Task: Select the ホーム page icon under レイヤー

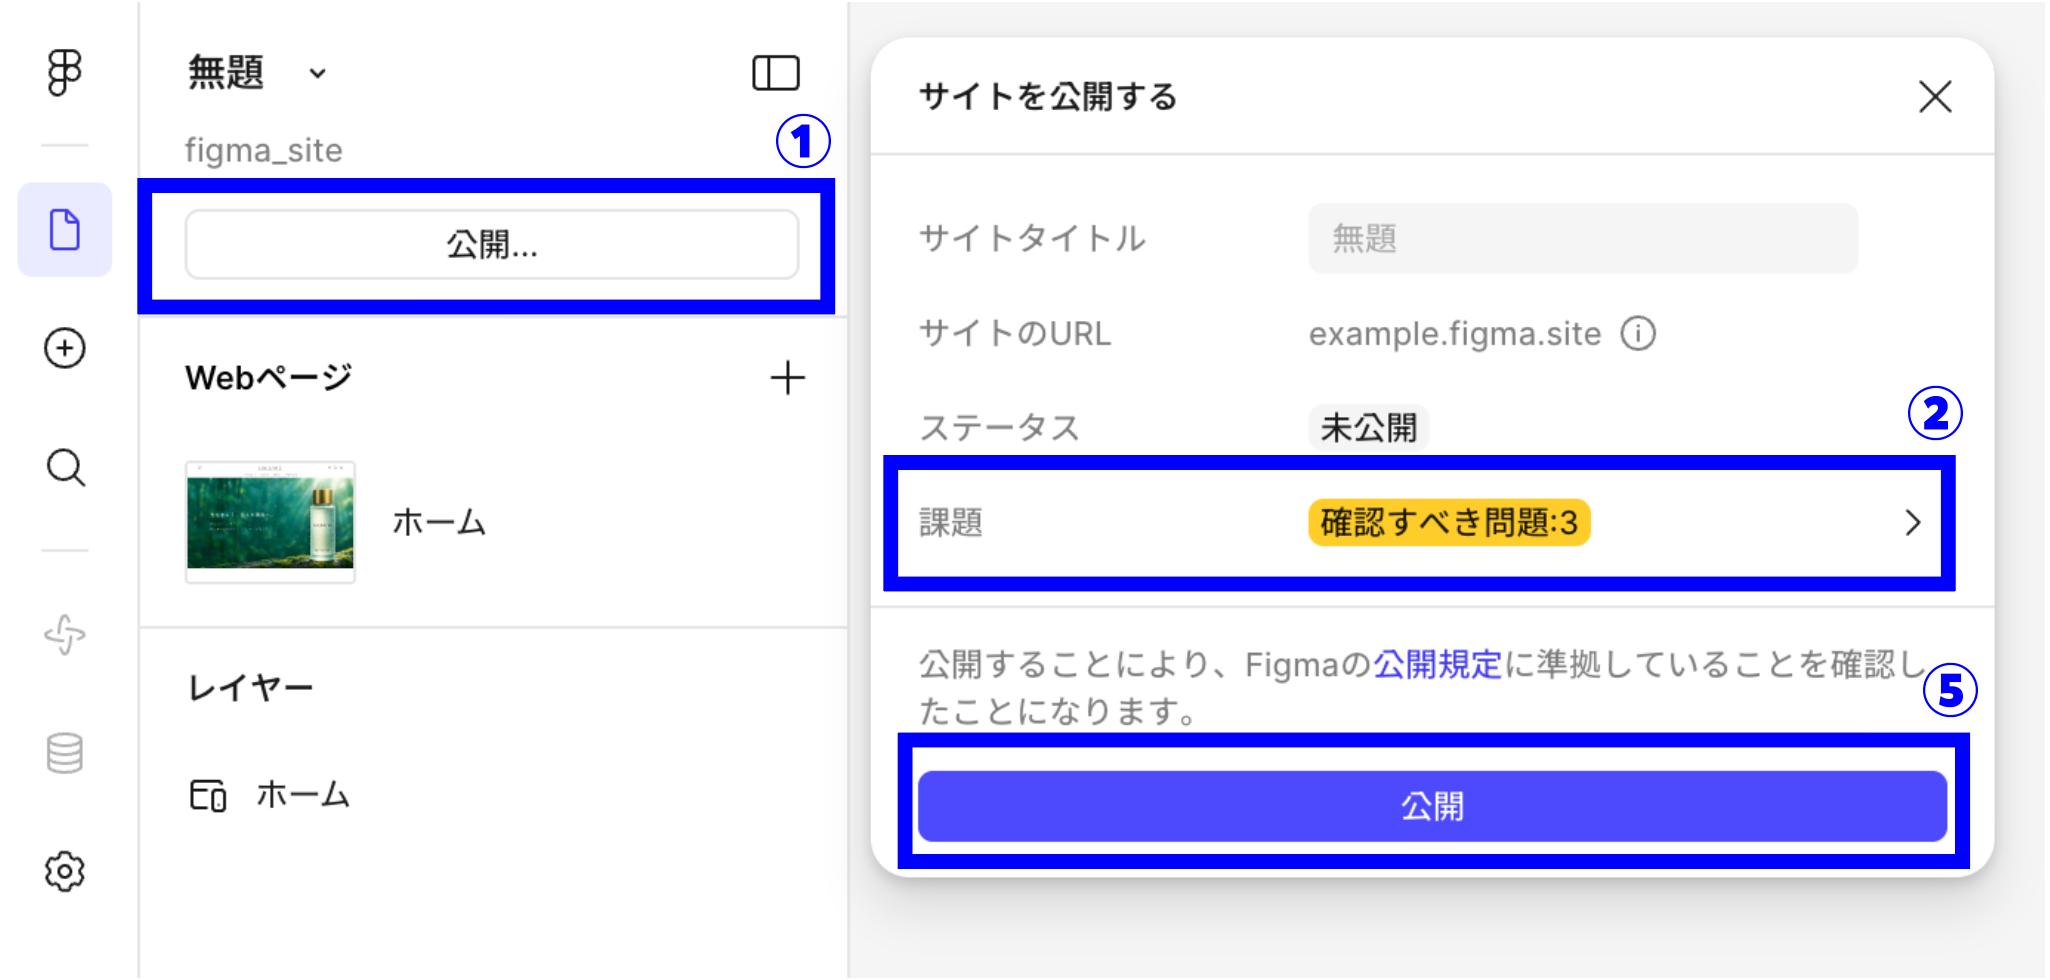Action: [x=207, y=795]
